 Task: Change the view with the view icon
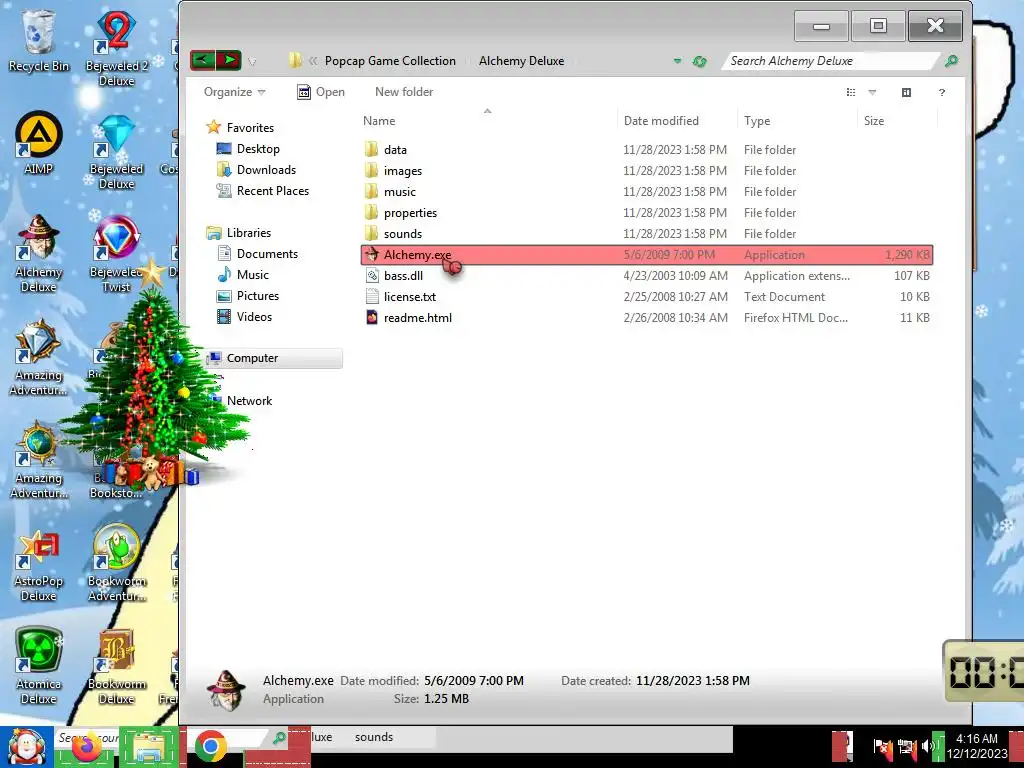(851, 92)
